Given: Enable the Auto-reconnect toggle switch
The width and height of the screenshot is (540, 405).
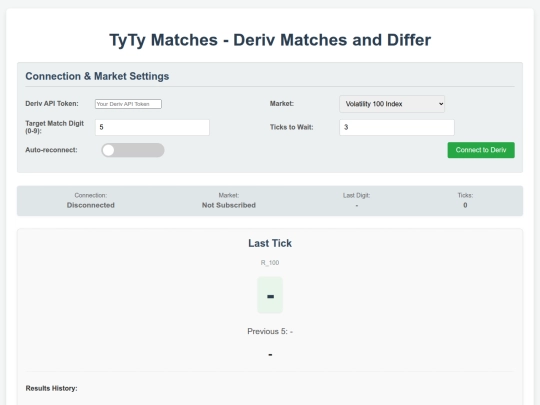Looking at the screenshot, I should [x=133, y=150].
